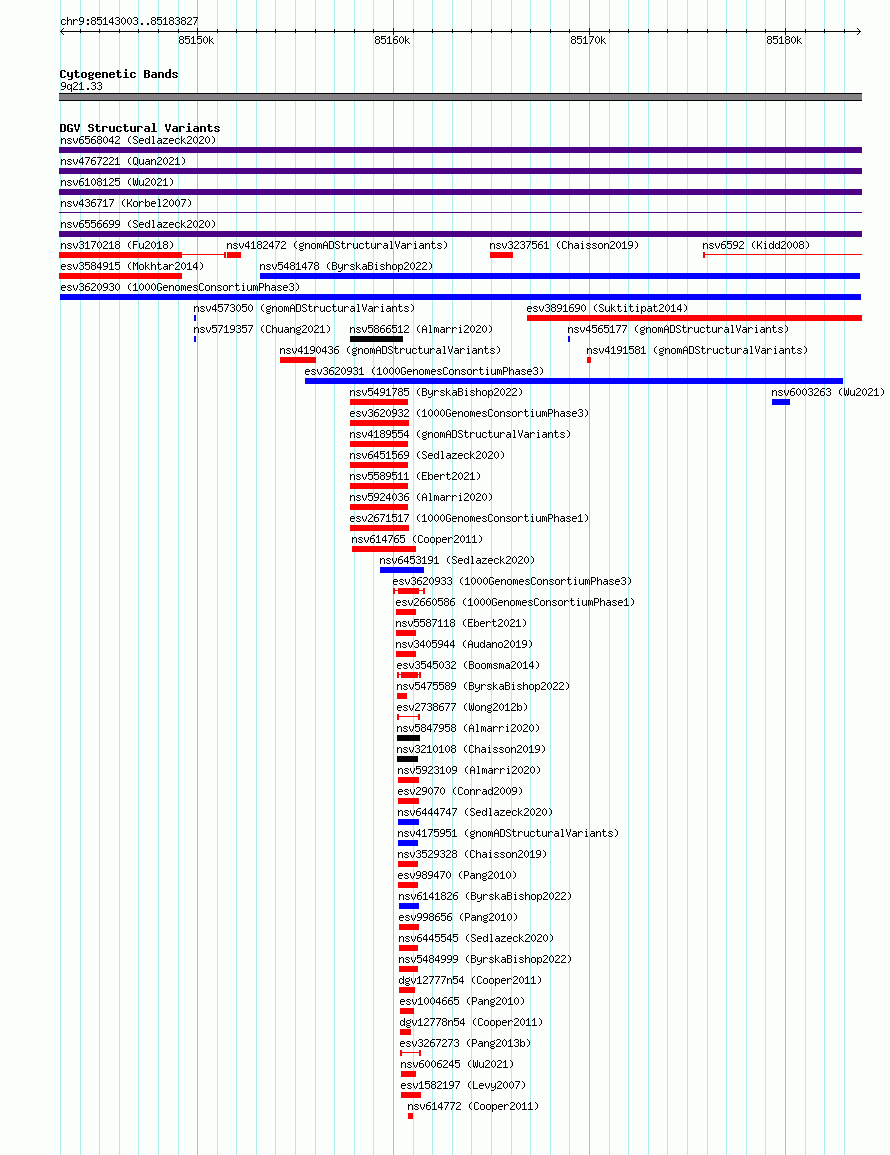The image size is (890, 1155).
Task: Click blue bar of esv3620931 variant
Action: tap(574, 381)
